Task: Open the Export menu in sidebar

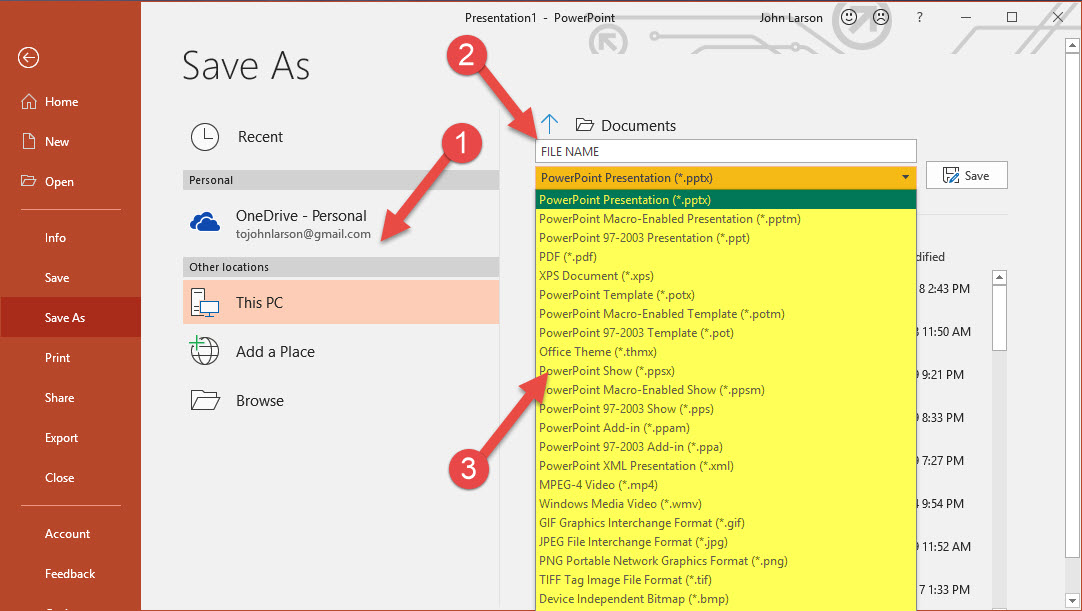Action: coord(61,438)
